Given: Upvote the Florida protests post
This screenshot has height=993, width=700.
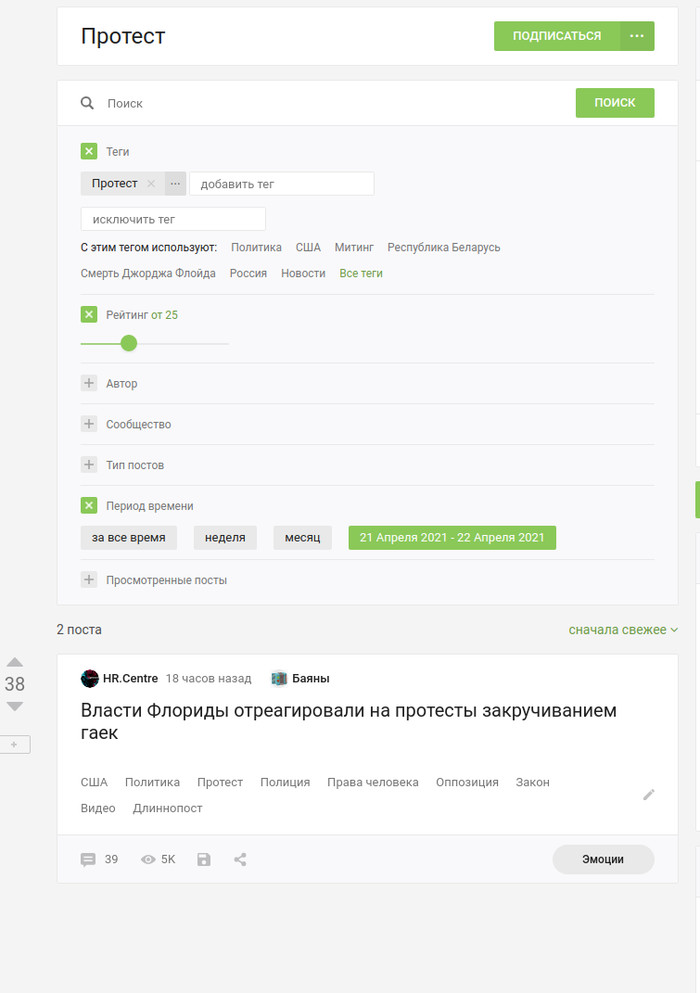Looking at the screenshot, I should 15,662.
